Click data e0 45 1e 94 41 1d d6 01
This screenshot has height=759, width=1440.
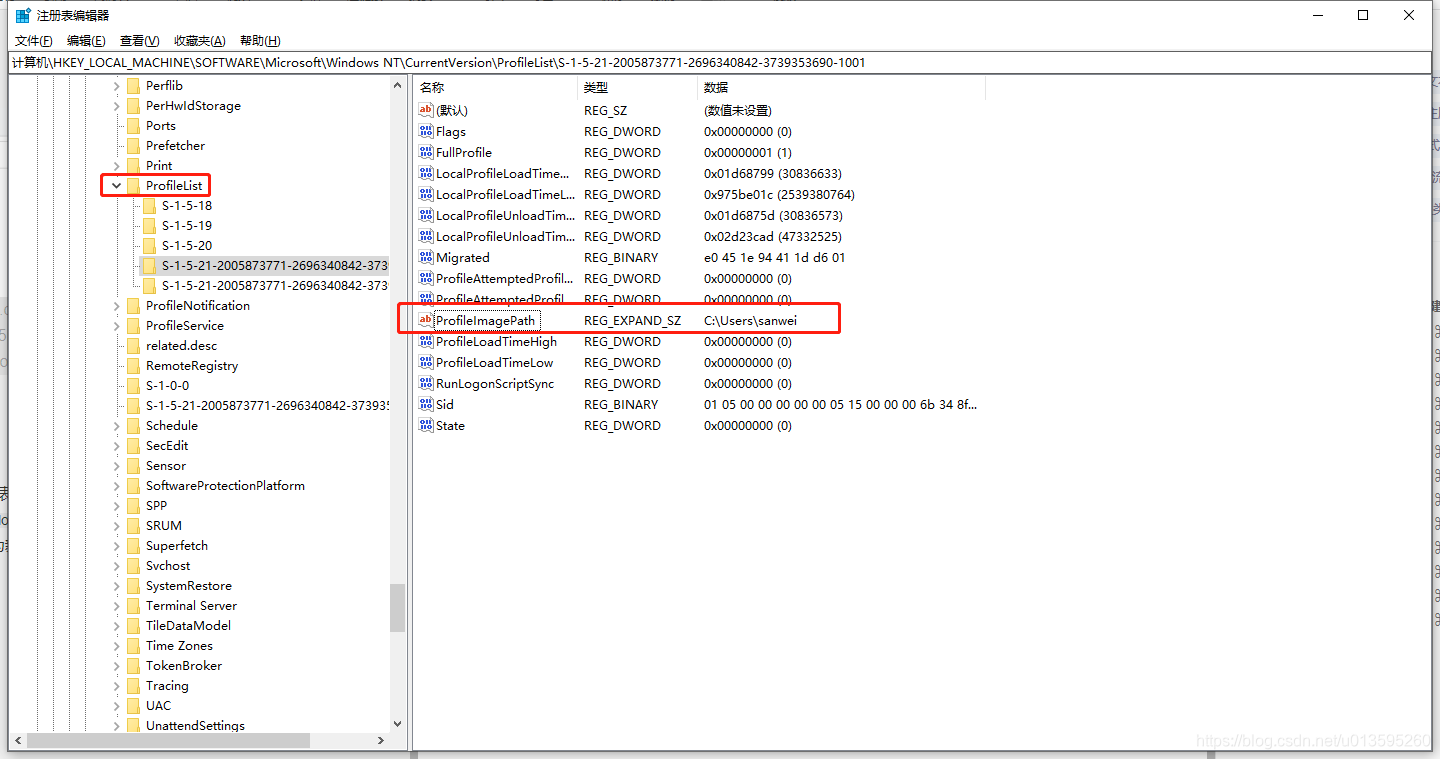pyautogui.click(x=774, y=257)
